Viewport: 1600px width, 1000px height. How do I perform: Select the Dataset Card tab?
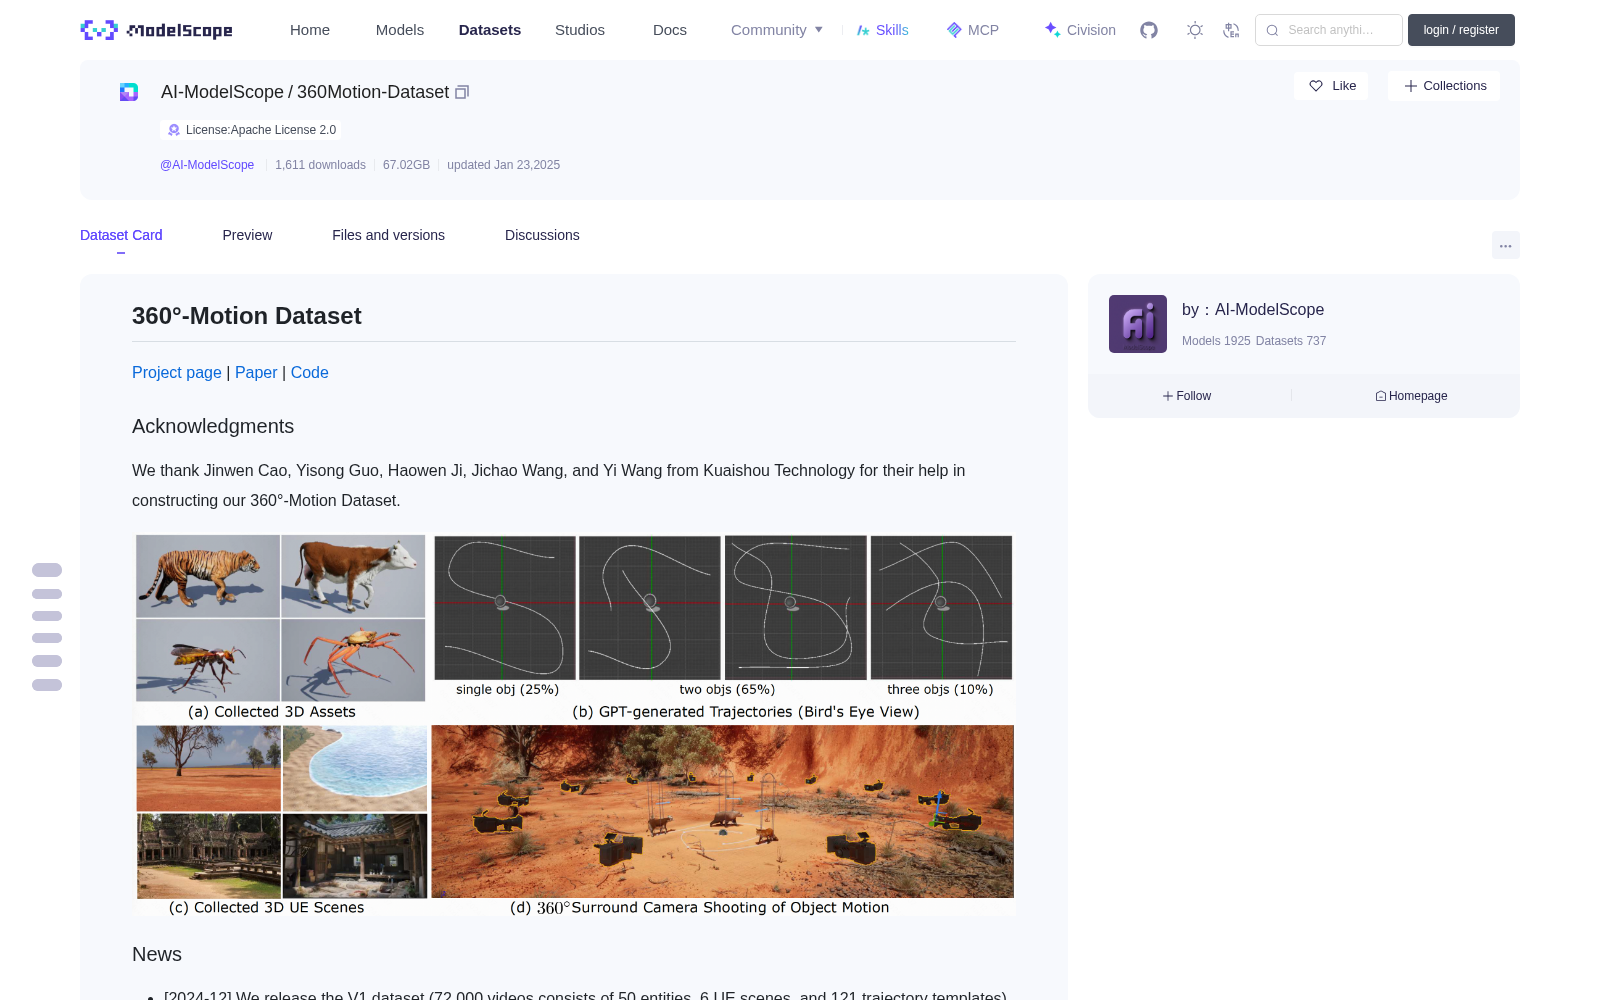point(121,235)
